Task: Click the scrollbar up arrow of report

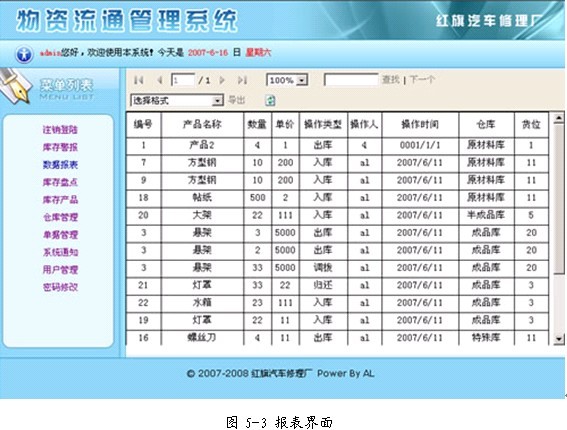Action: (x=559, y=118)
